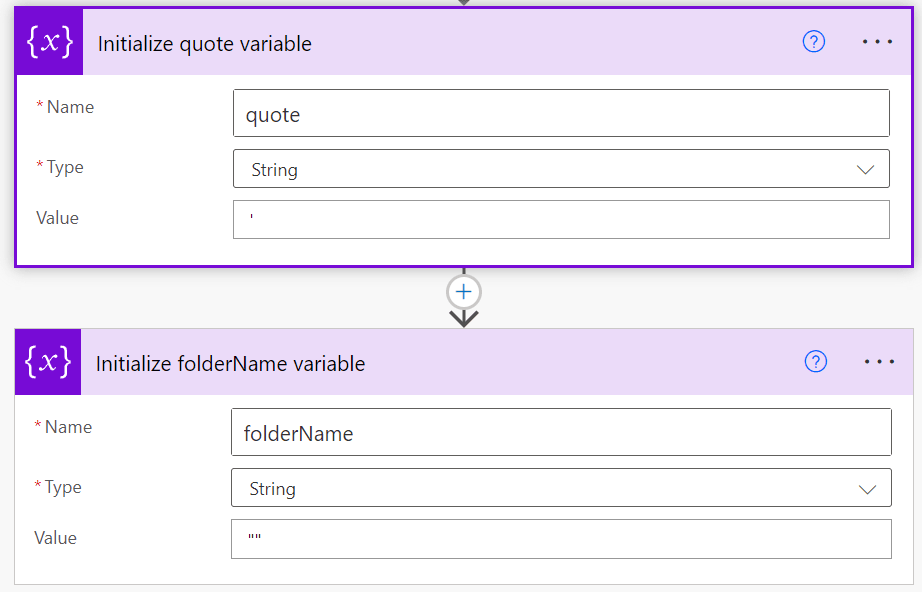Click the Name field containing folderName
This screenshot has width=922, height=592.
(560, 433)
